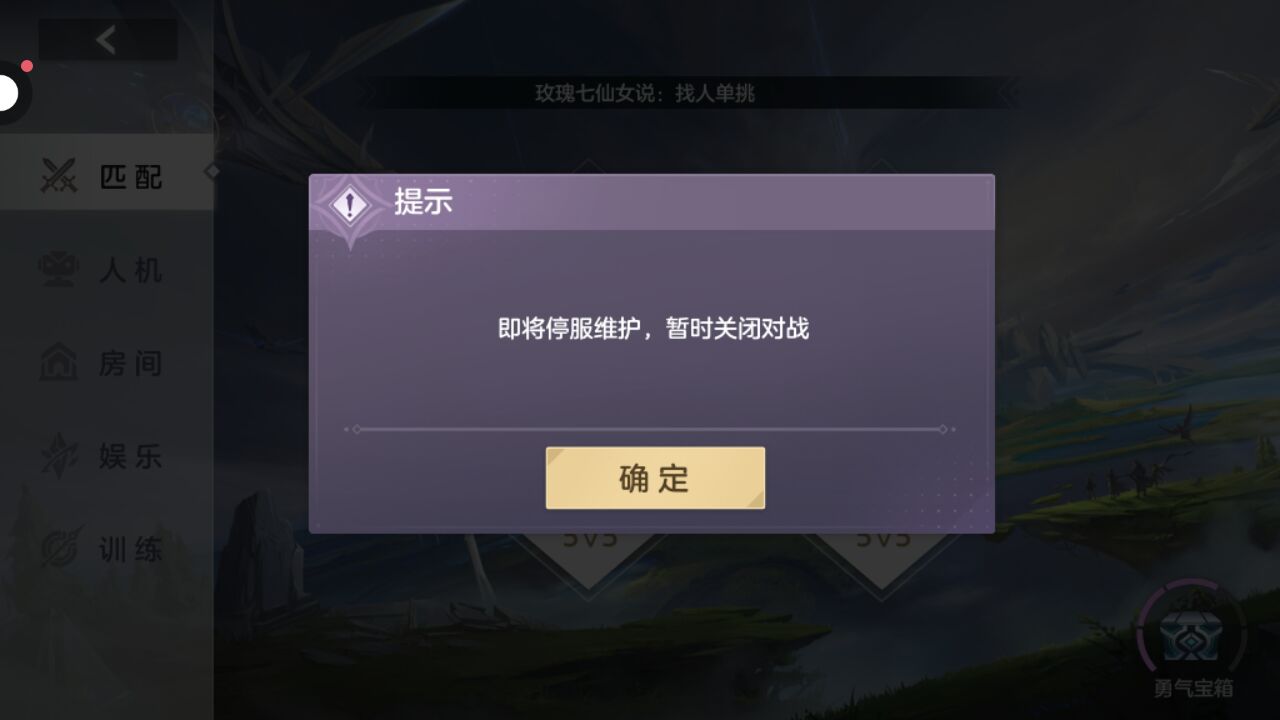
Task: Select the 匹配 matchmaking tab
Action: (x=106, y=177)
